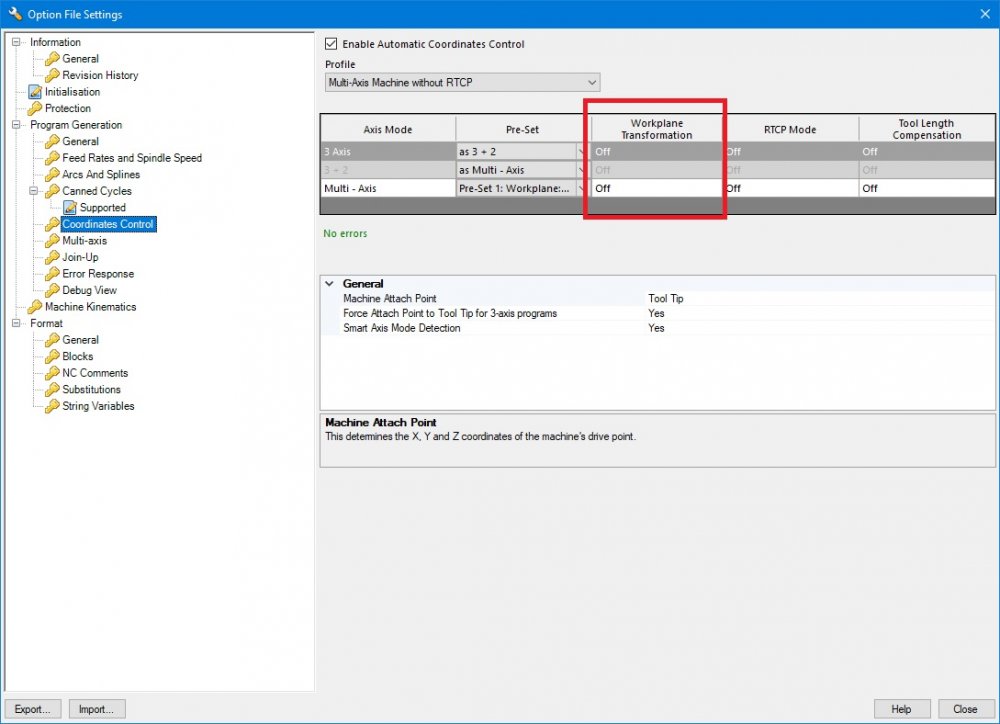1000x724 pixels.
Task: Click the Import... button
Action: click(96, 709)
